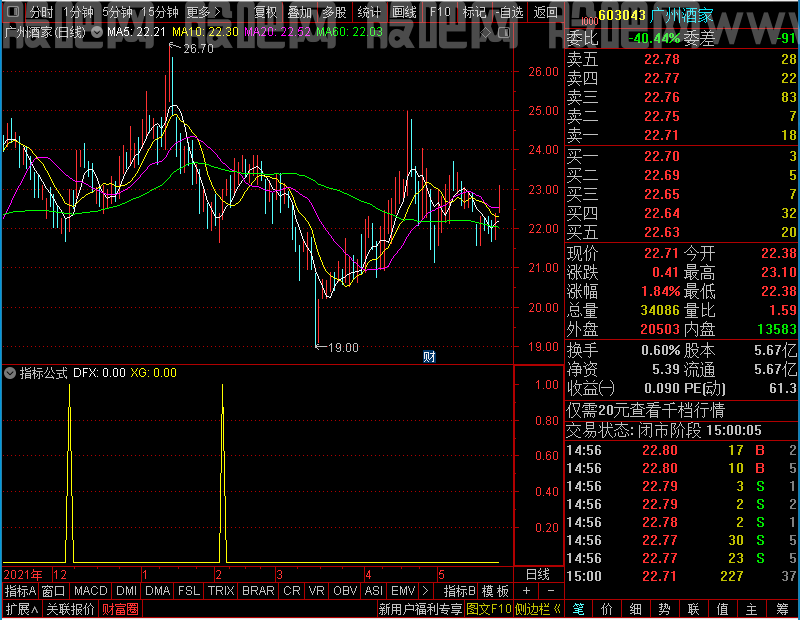Click the 叠加 overlay button

coord(299,12)
